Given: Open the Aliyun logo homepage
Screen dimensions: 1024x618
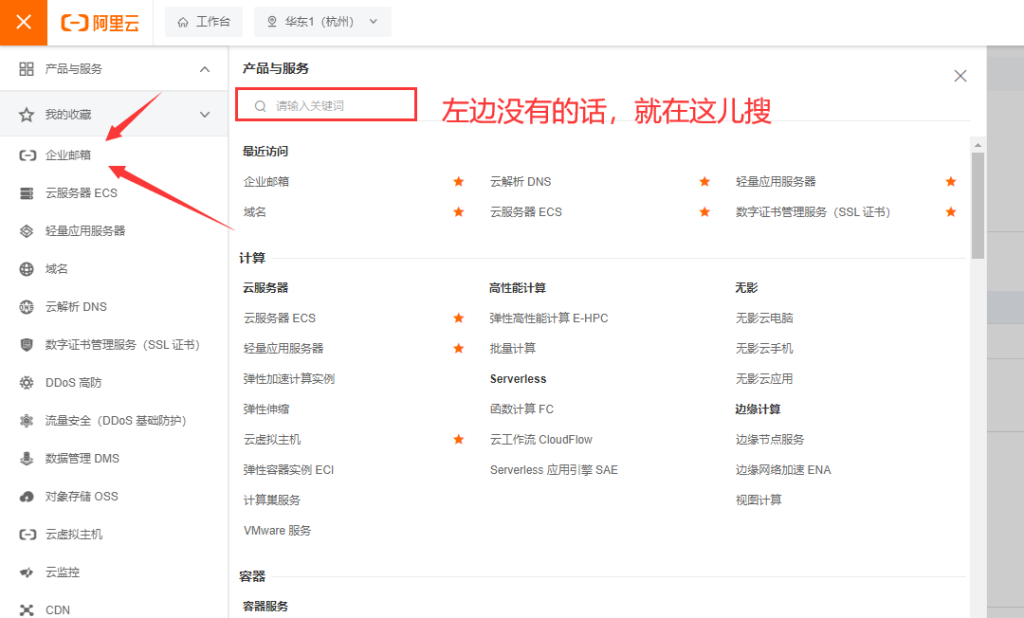Looking at the screenshot, I should point(100,23).
